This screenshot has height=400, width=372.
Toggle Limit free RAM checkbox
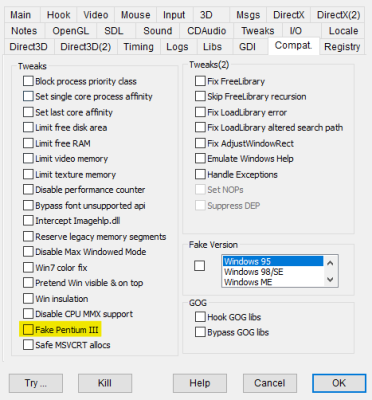click(x=28, y=143)
